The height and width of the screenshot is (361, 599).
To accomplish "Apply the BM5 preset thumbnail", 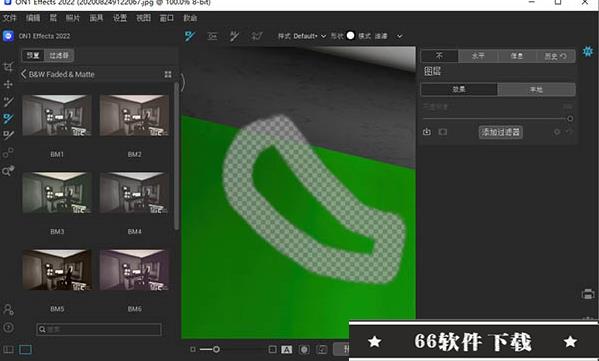I will pos(57,270).
